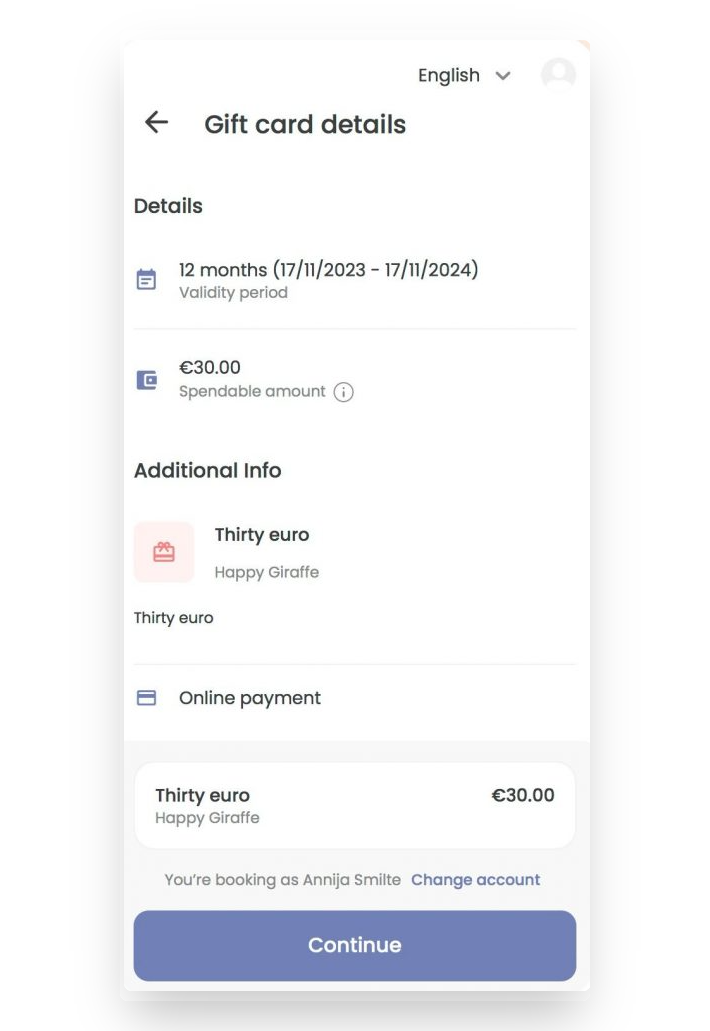Viewport: 710px width, 1031px height.
Task: Select the Additional Info section
Action: [x=207, y=470]
